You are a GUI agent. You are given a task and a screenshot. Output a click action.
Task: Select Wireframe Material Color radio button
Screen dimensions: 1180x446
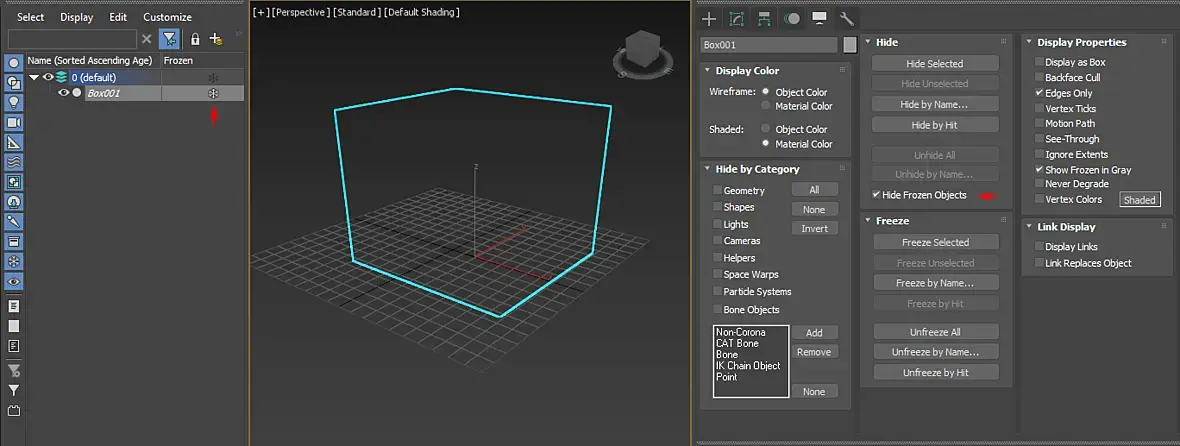coord(766,106)
